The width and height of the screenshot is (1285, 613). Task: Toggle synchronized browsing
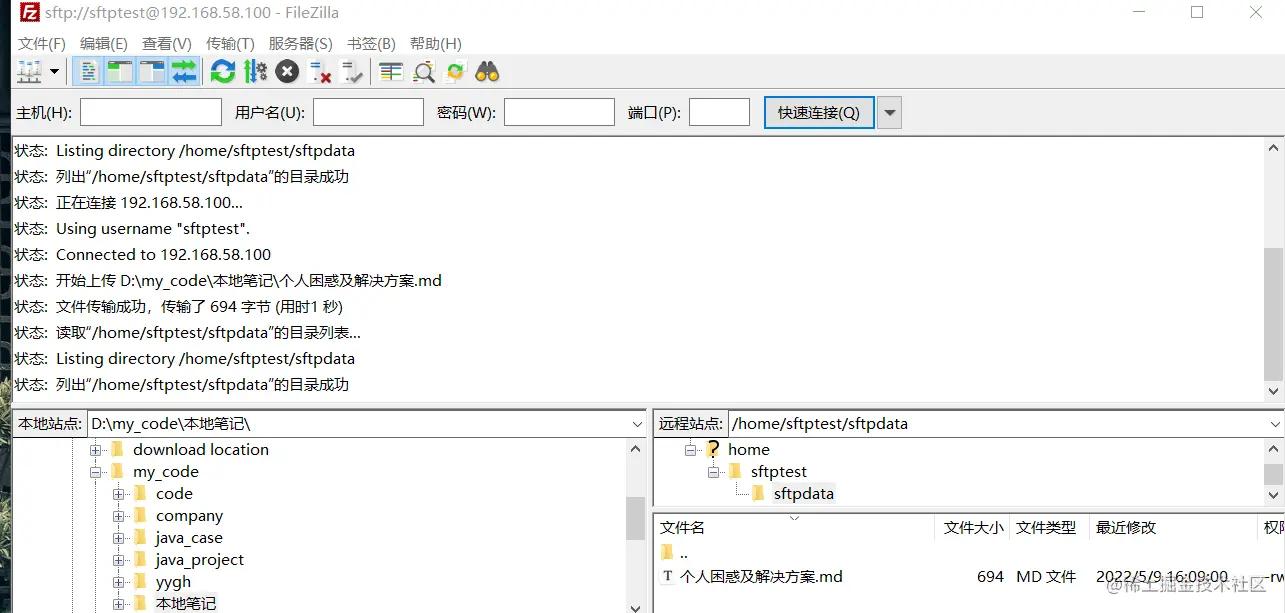click(x=455, y=71)
